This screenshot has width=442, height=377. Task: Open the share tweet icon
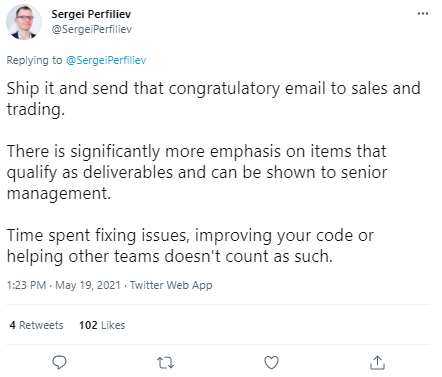click(377, 363)
